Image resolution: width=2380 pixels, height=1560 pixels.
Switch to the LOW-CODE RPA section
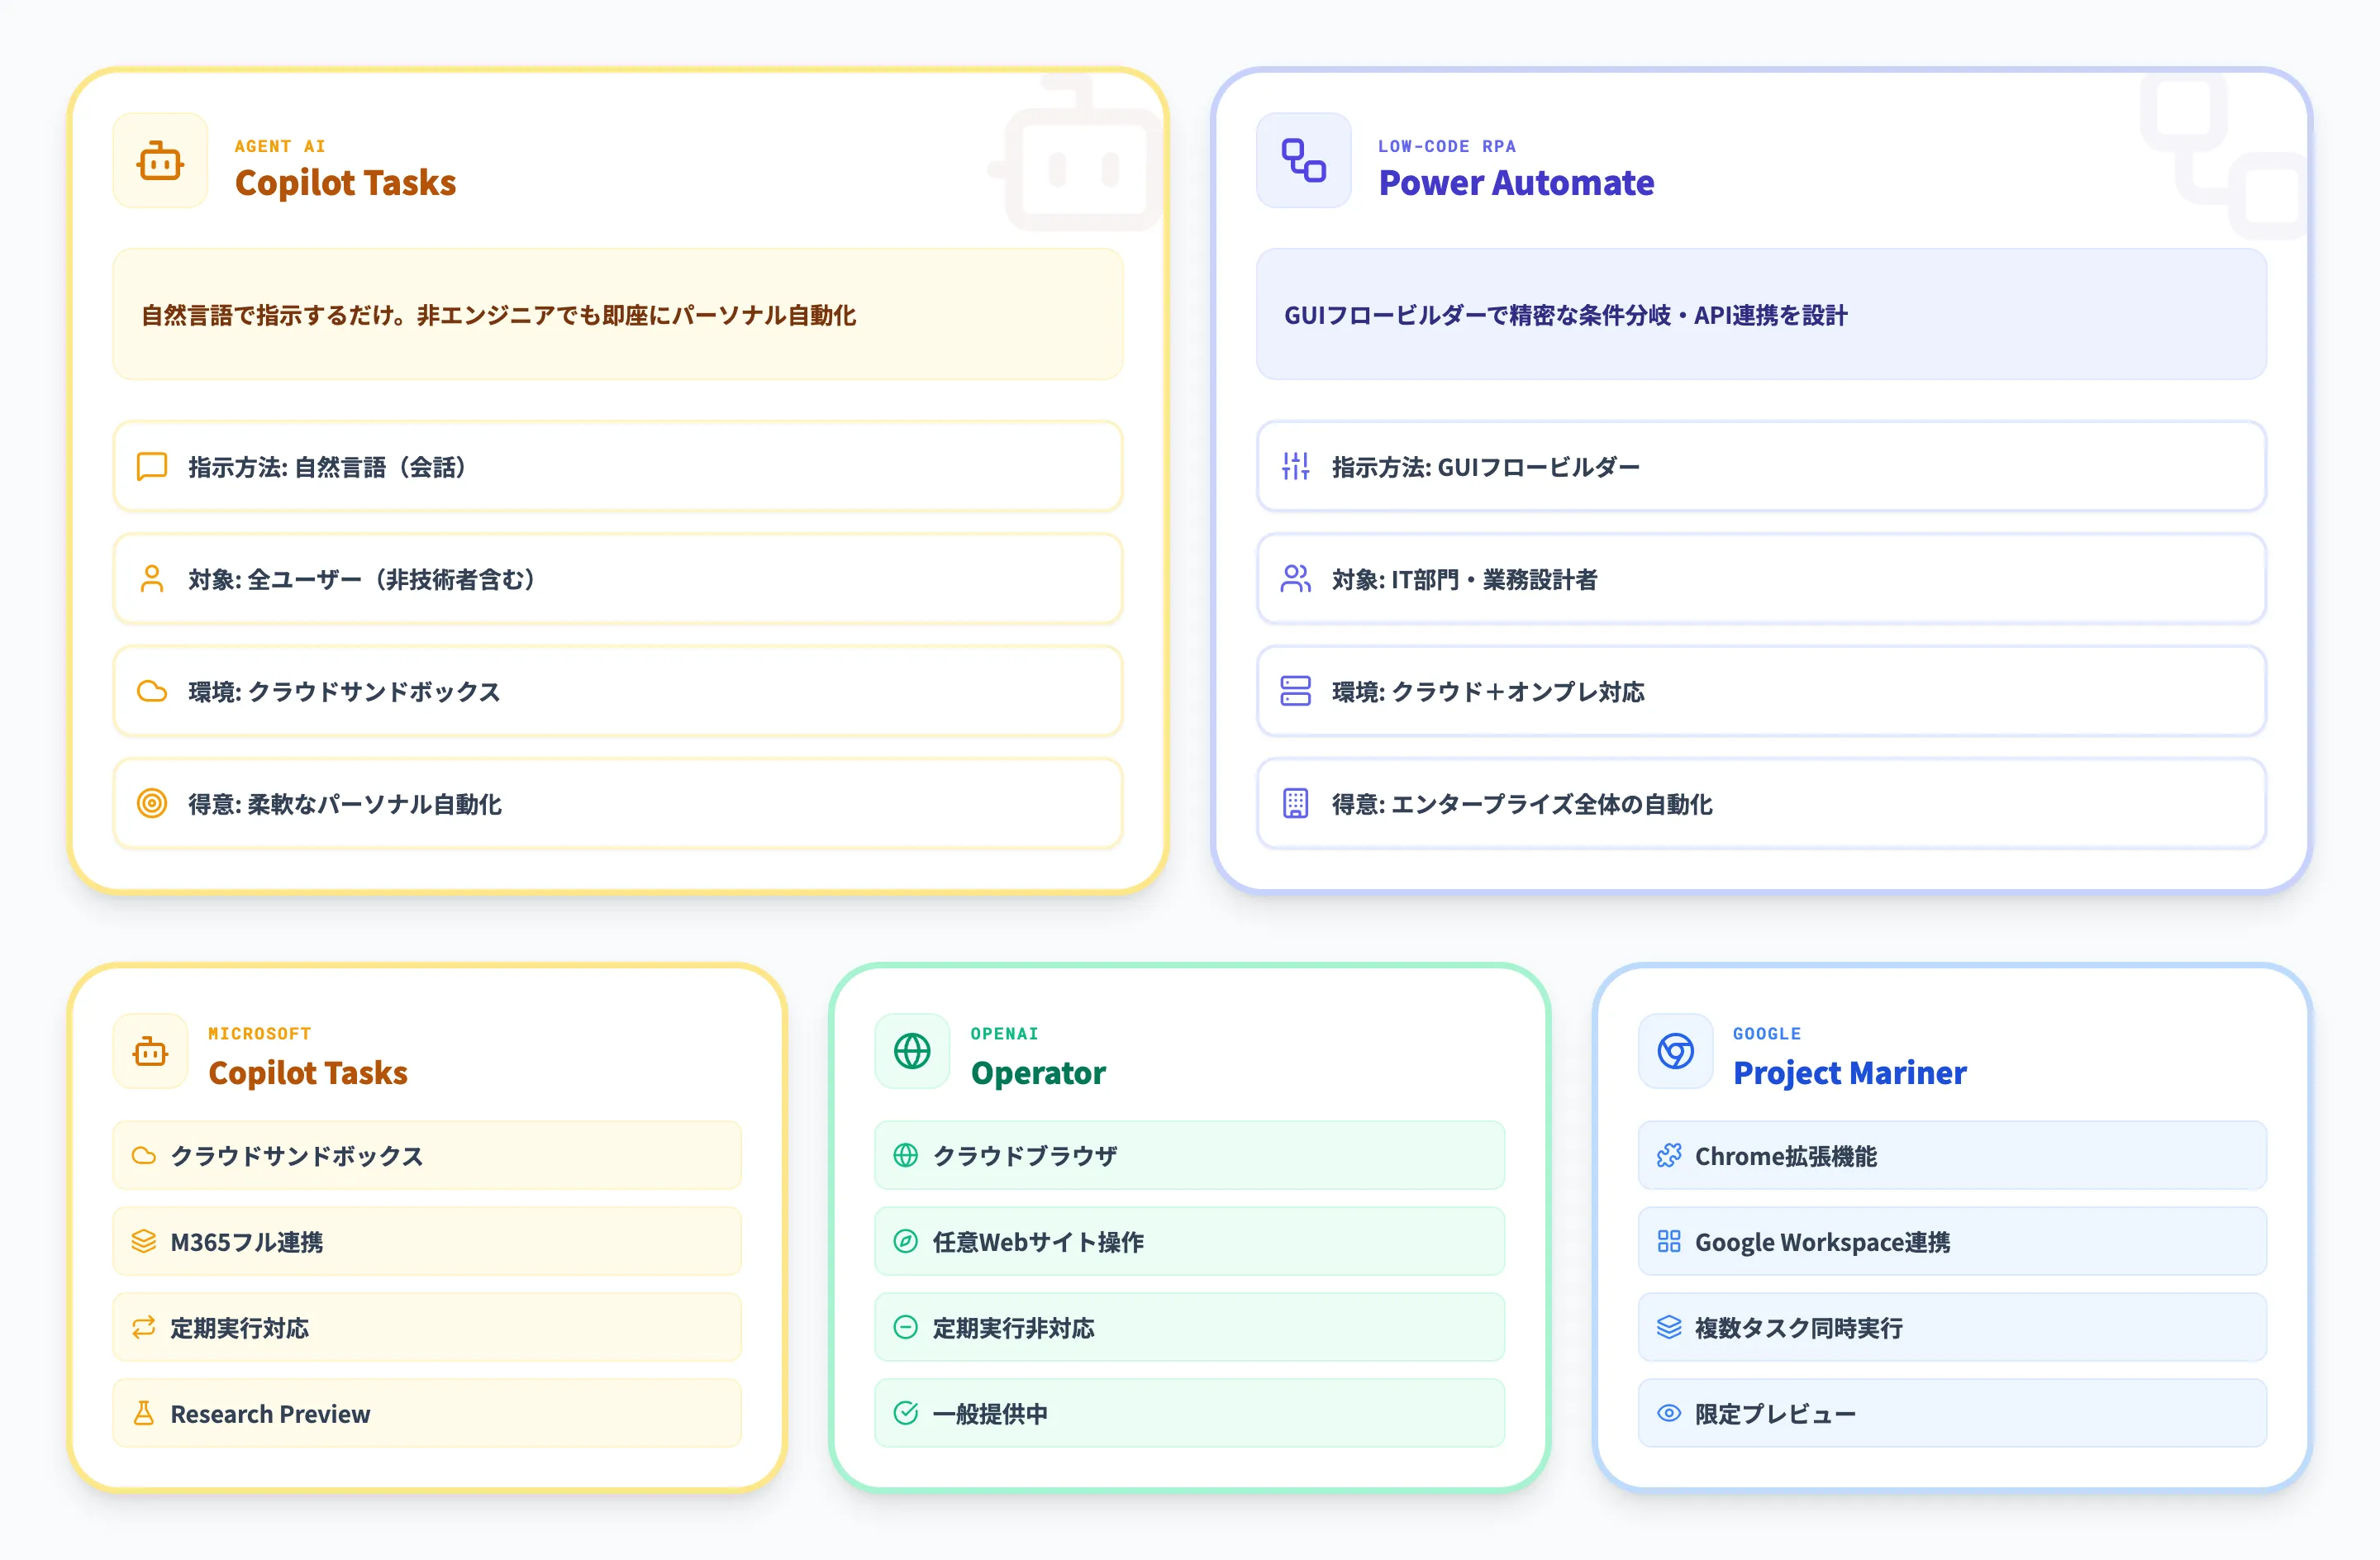point(1447,145)
